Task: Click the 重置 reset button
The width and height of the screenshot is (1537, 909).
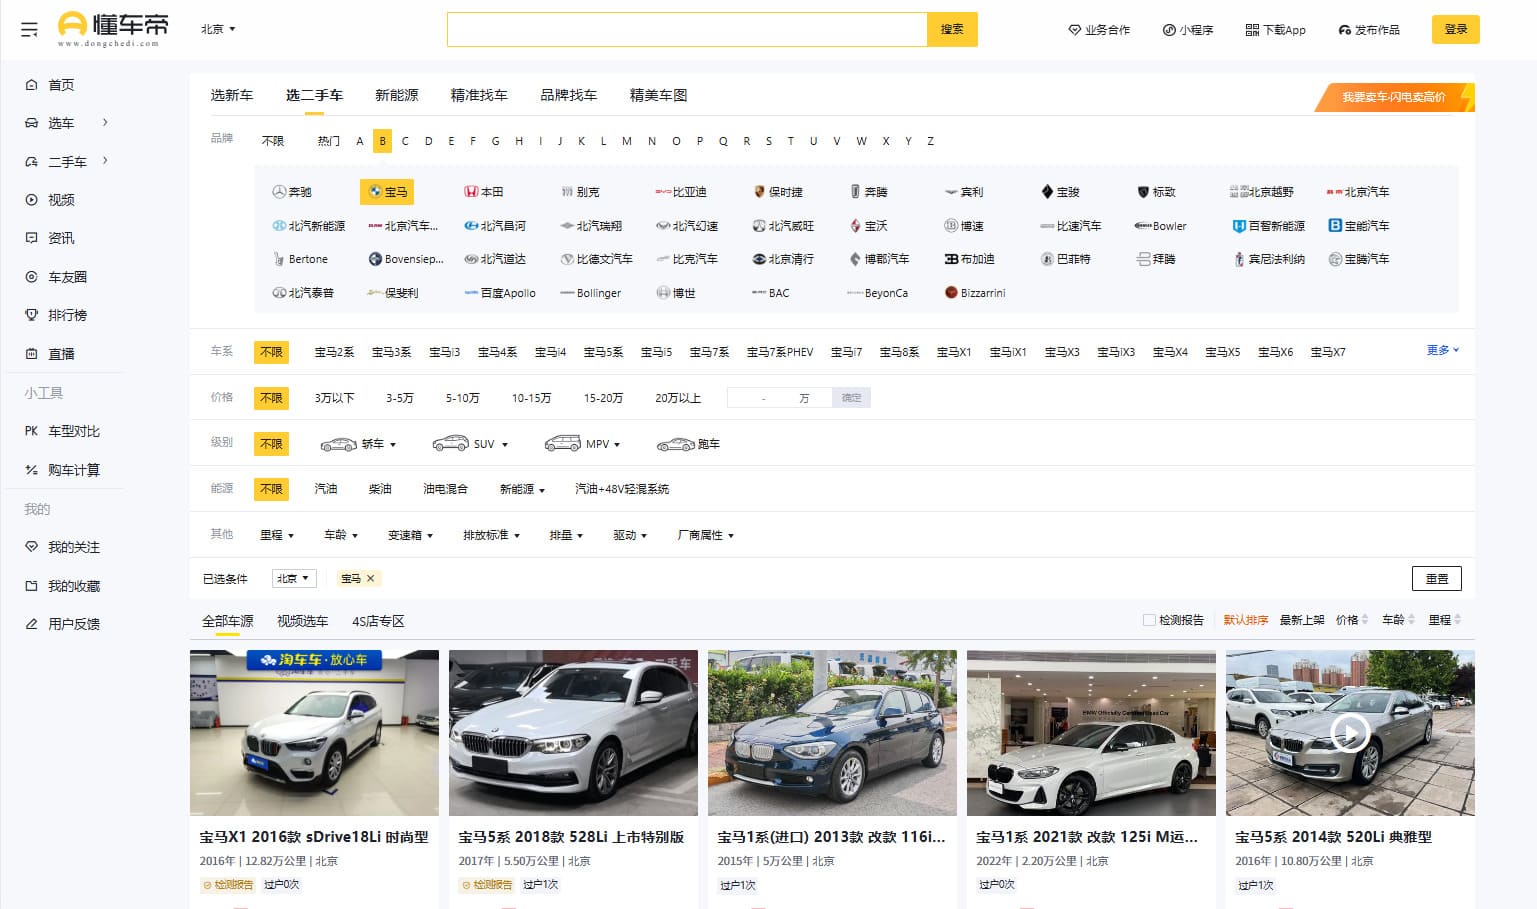Action: [1437, 579]
